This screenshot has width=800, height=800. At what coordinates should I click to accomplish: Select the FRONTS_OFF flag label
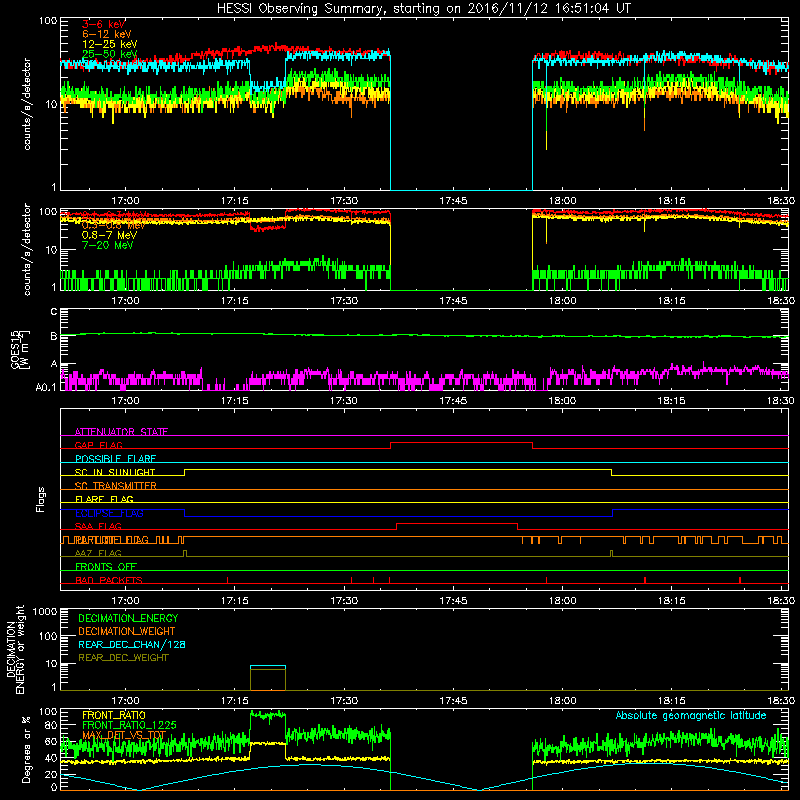pos(106,567)
